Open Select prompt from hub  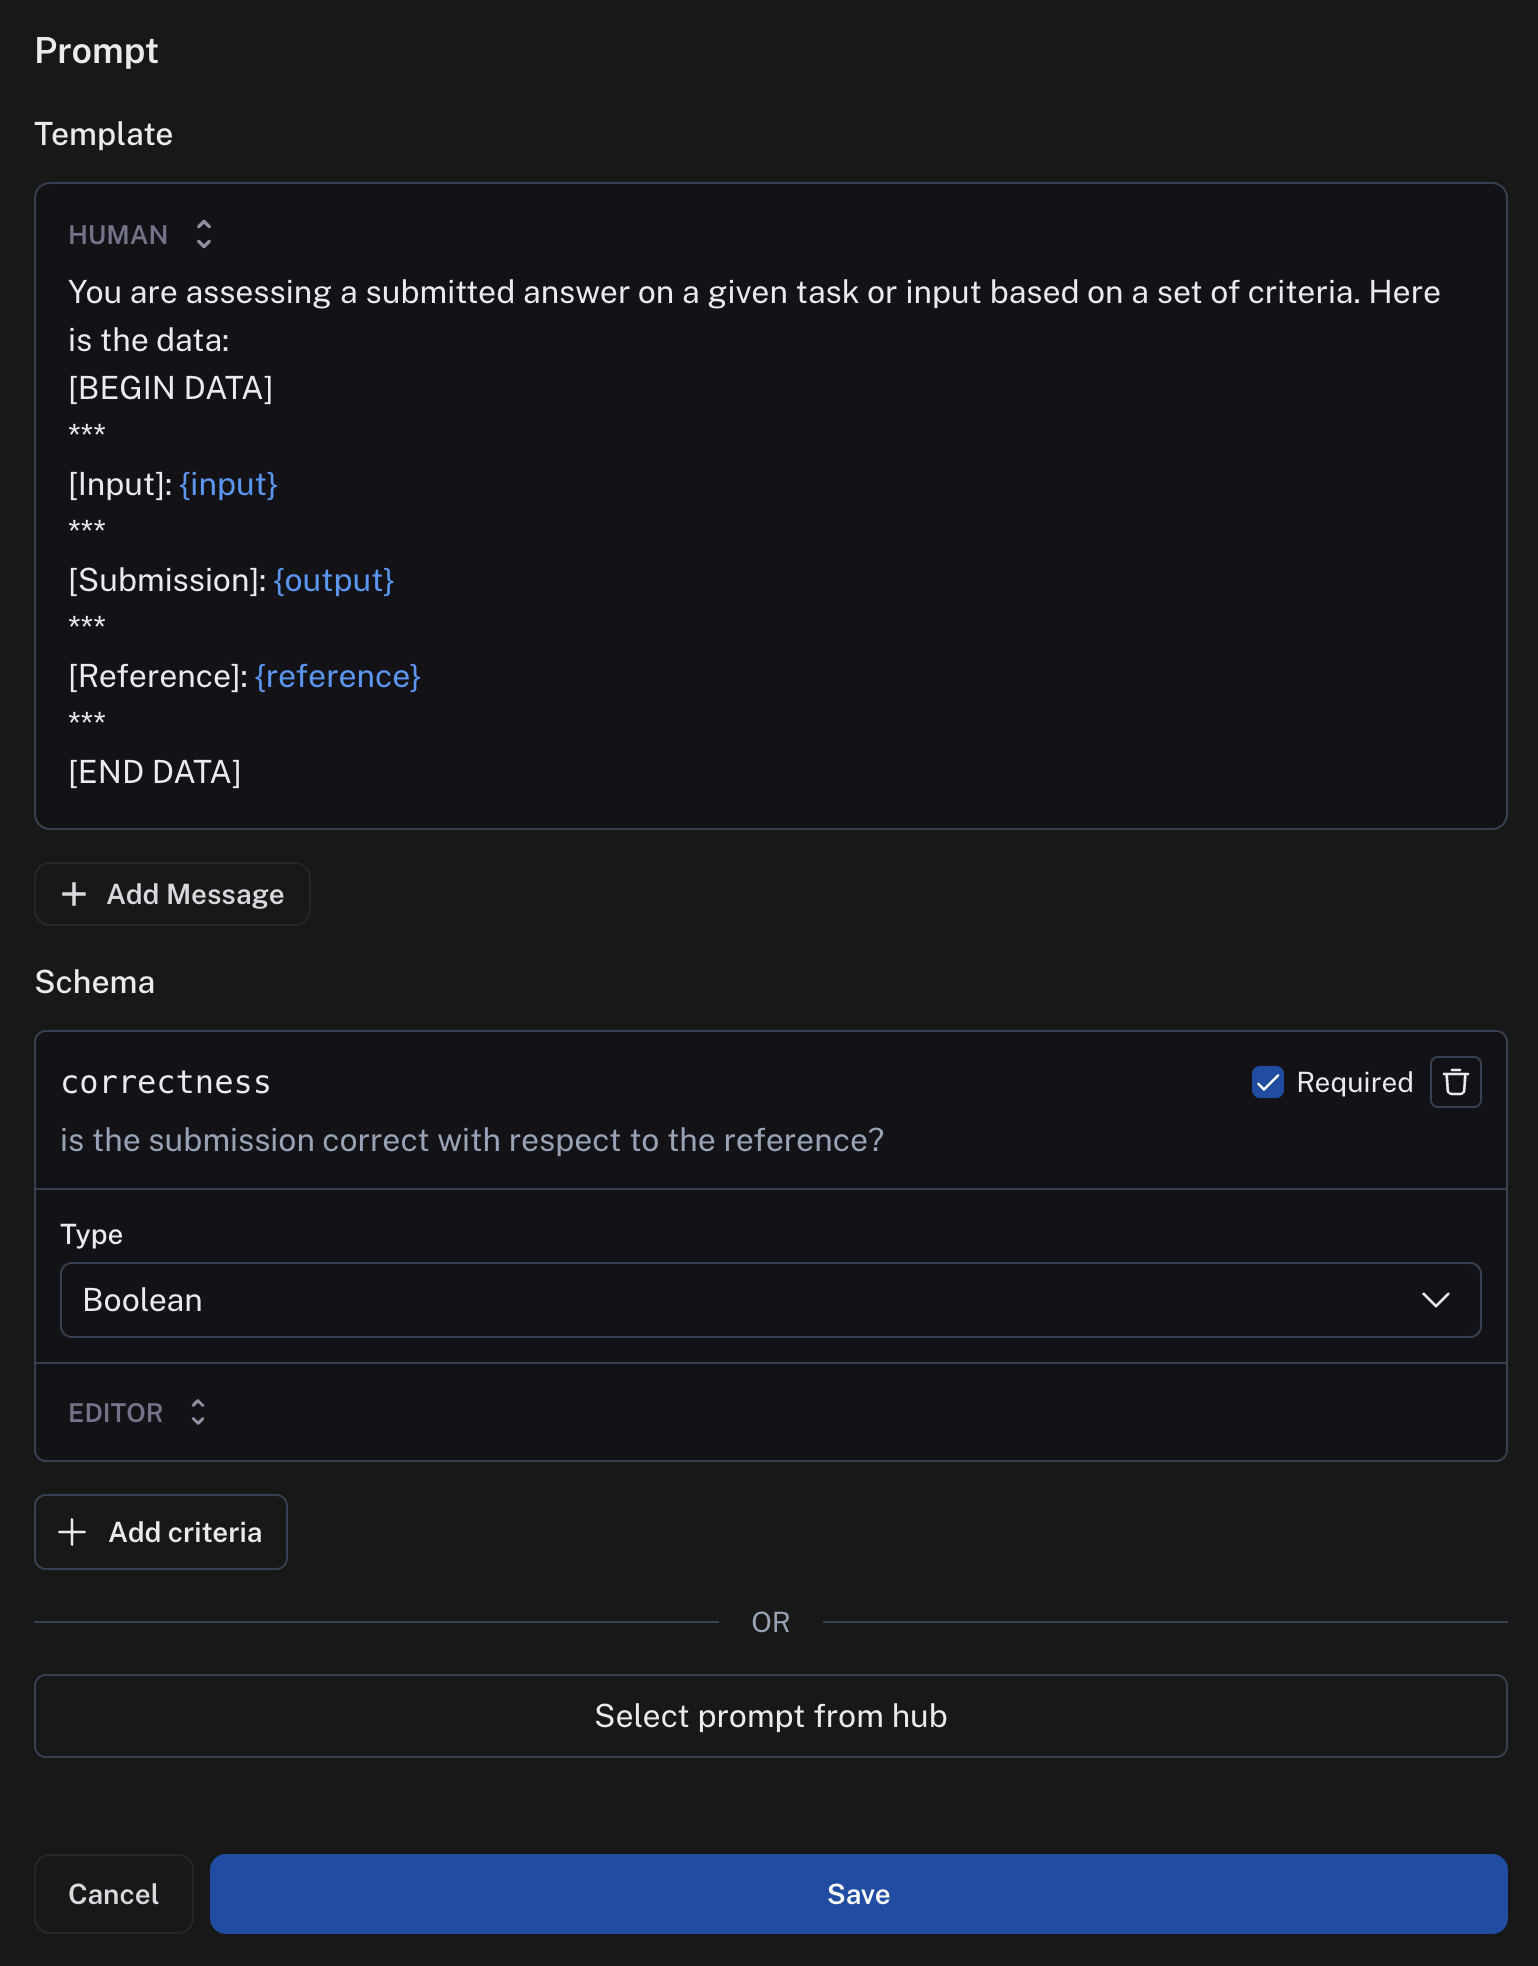pyautogui.click(x=770, y=1716)
